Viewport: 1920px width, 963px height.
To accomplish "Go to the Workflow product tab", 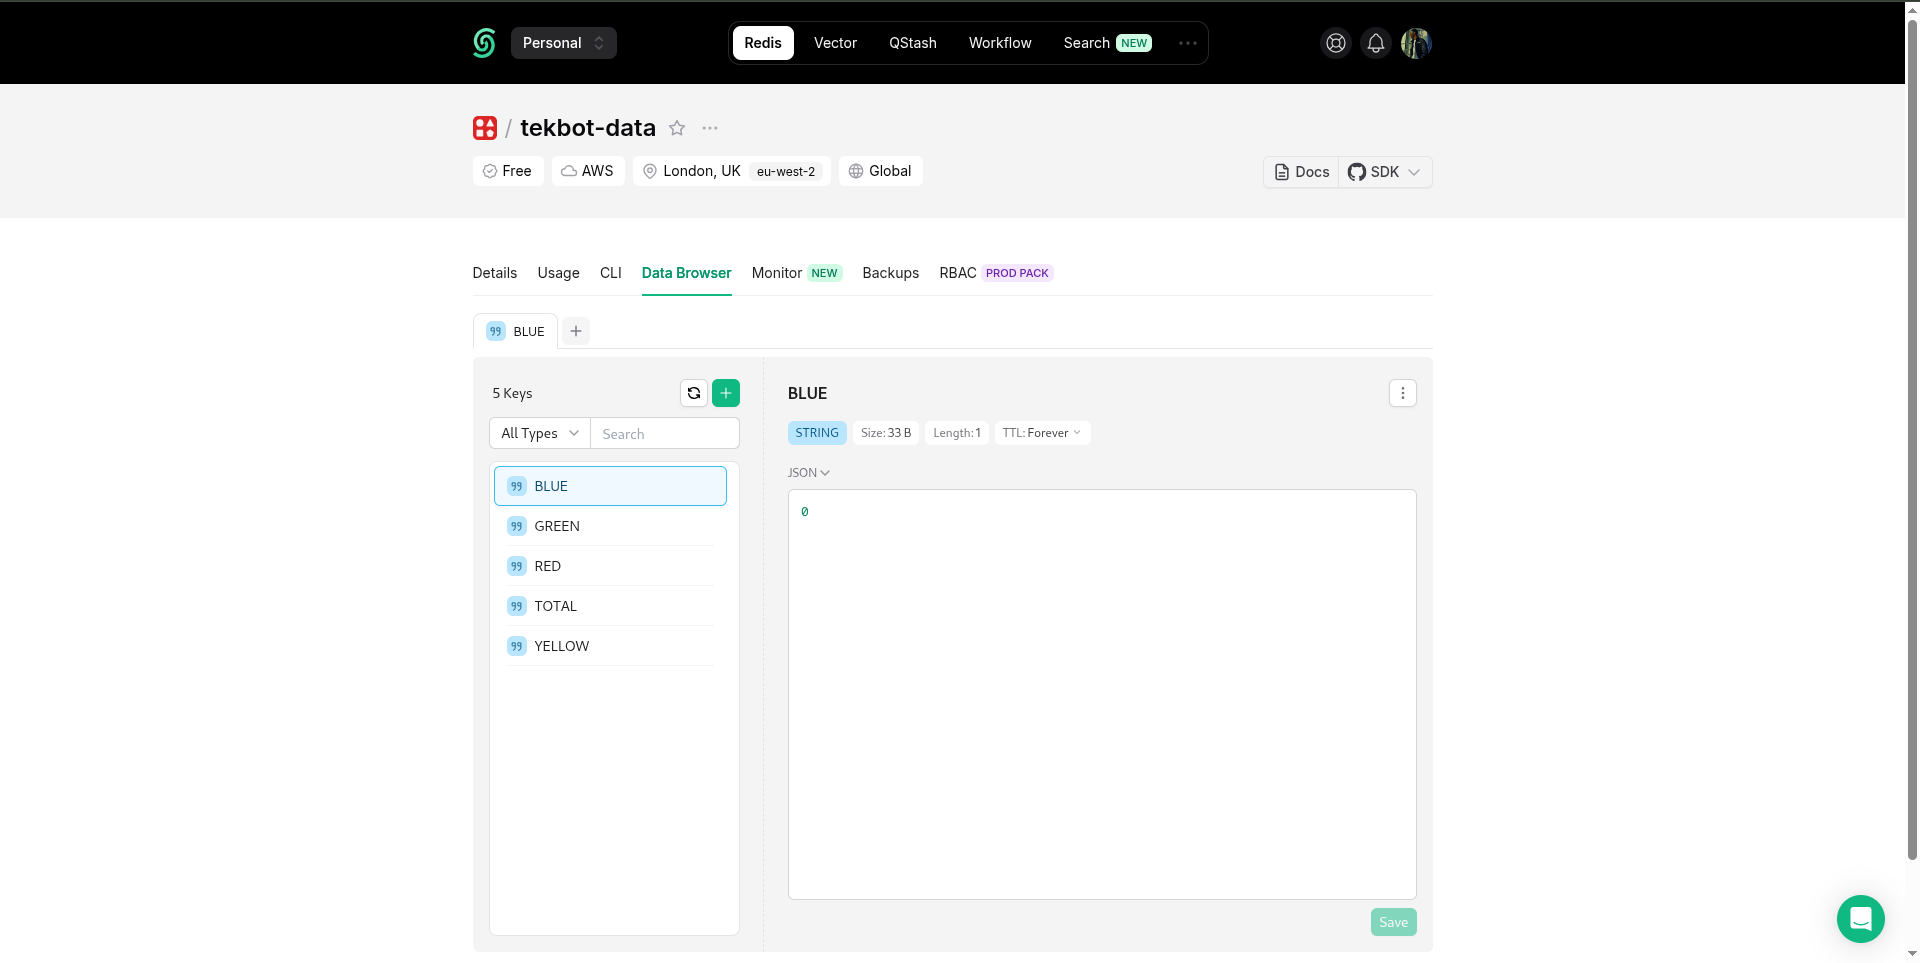I will 1000,43.
